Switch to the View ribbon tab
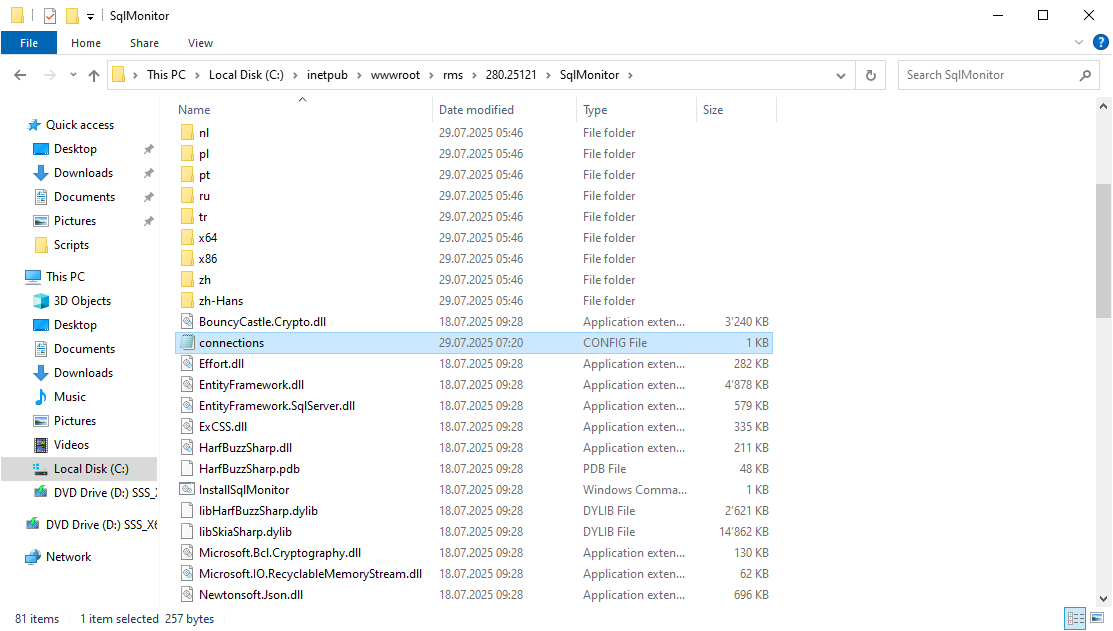The image size is (1113, 631). (x=200, y=43)
